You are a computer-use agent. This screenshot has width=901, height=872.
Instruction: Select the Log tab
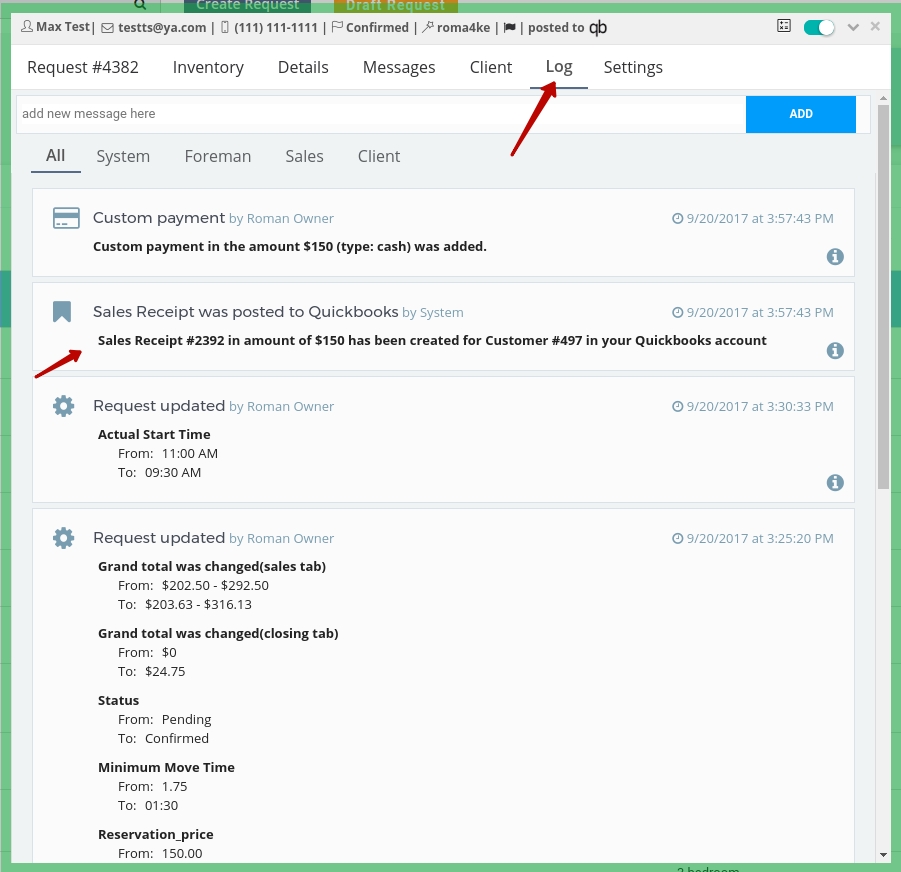coord(559,67)
